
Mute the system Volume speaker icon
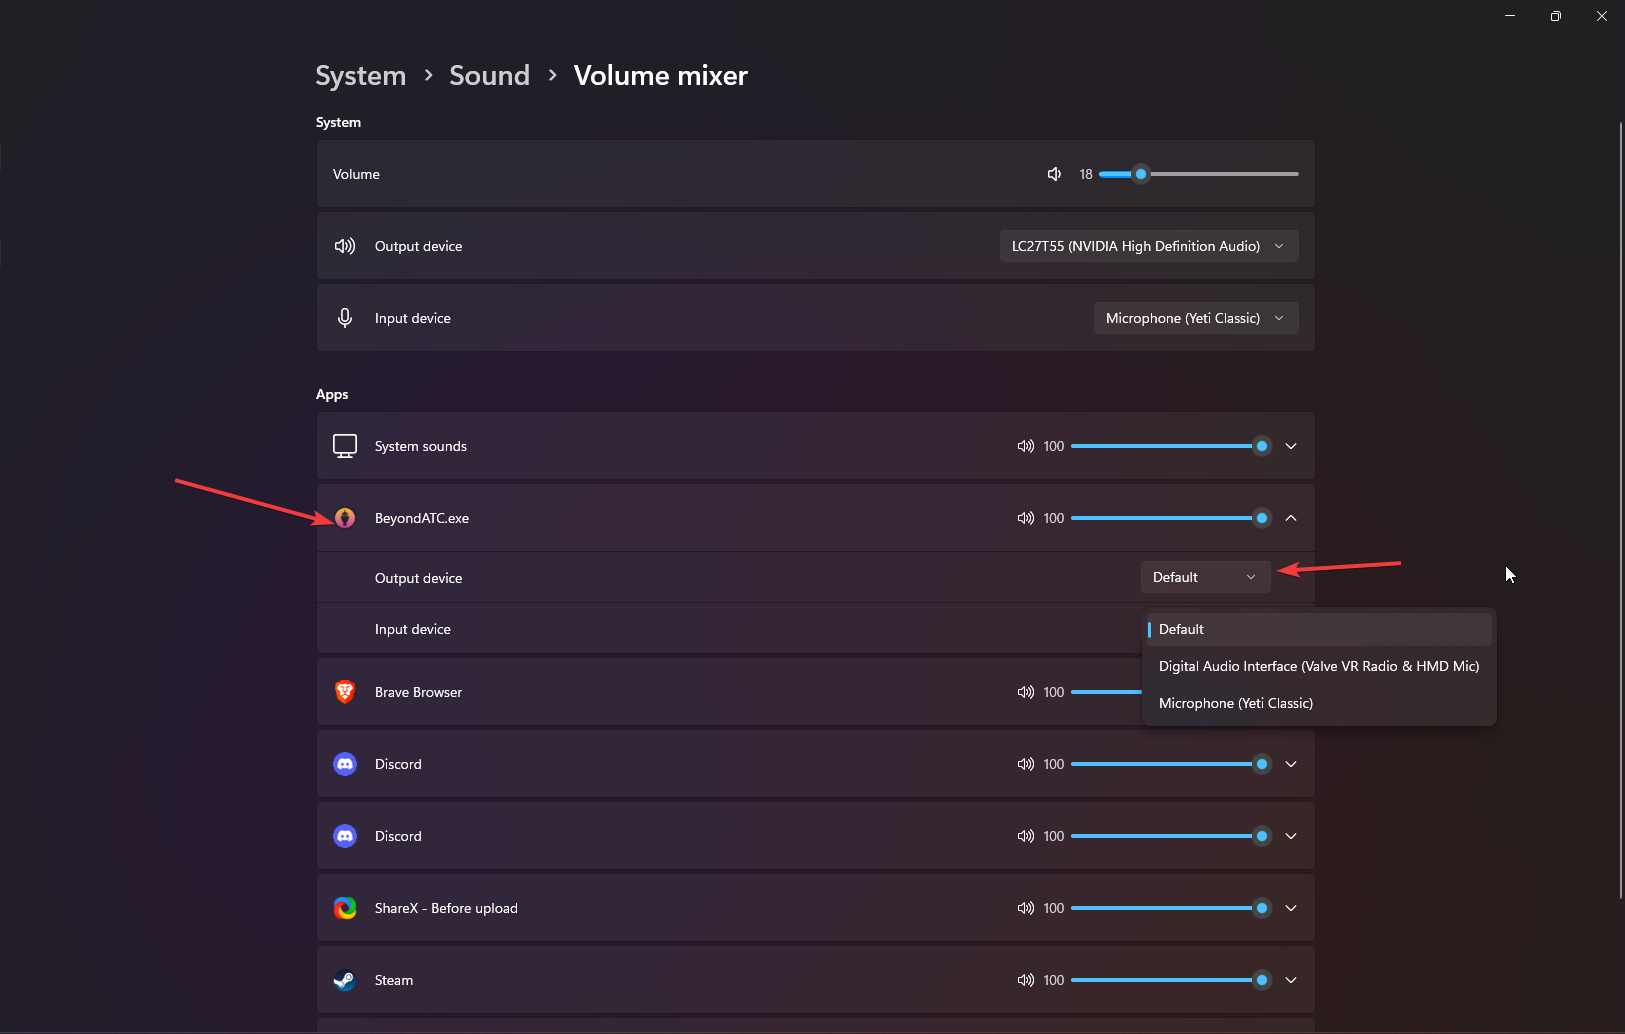[x=1054, y=174]
